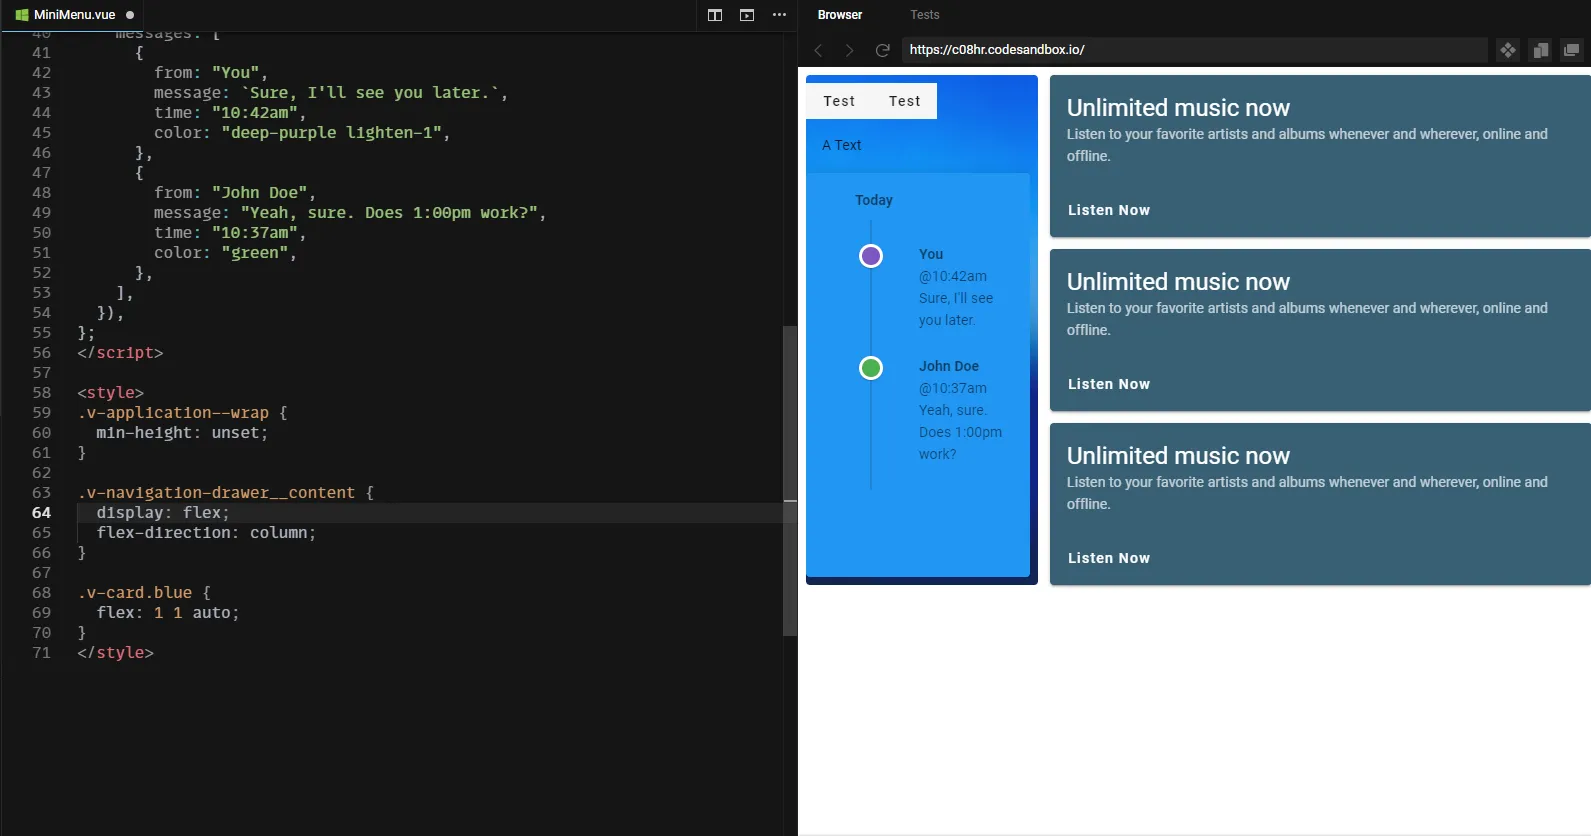Click the second Test button in drawer
Screen dimensions: 1591x836
tap(904, 101)
